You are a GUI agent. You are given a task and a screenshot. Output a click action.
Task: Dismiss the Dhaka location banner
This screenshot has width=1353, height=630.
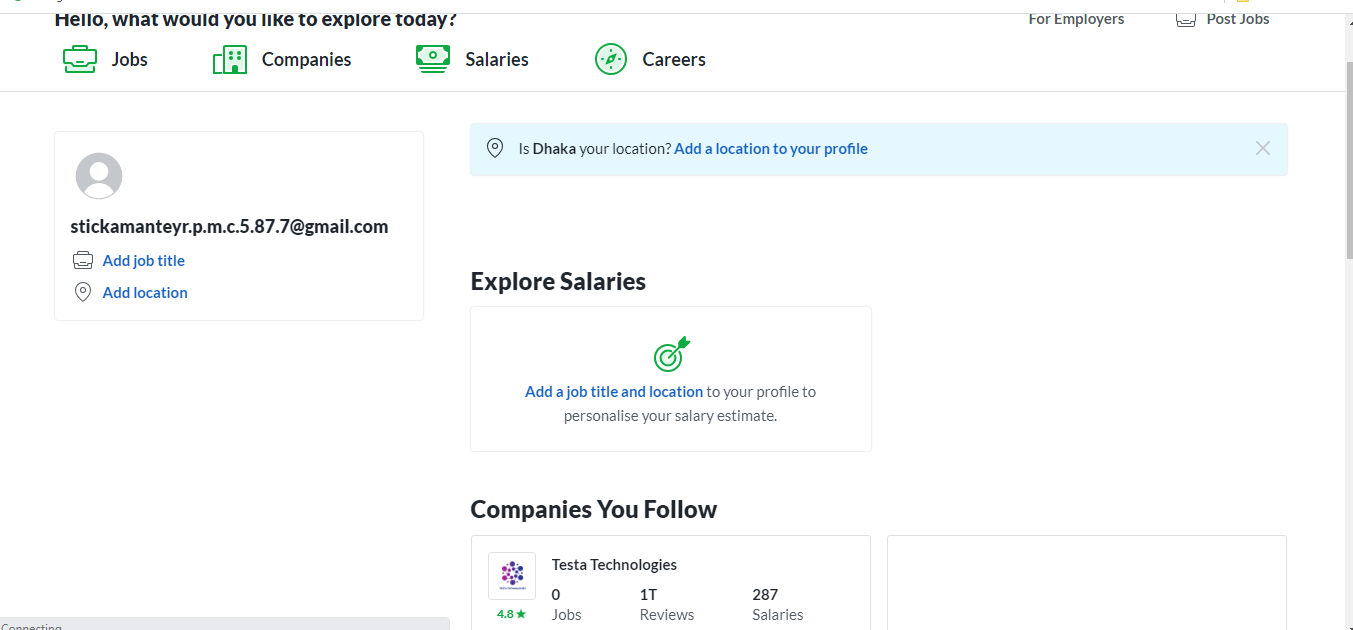(x=1263, y=149)
